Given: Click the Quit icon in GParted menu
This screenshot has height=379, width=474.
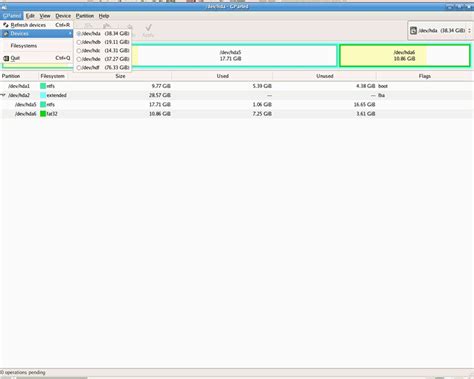Looking at the screenshot, I should (x=6, y=58).
